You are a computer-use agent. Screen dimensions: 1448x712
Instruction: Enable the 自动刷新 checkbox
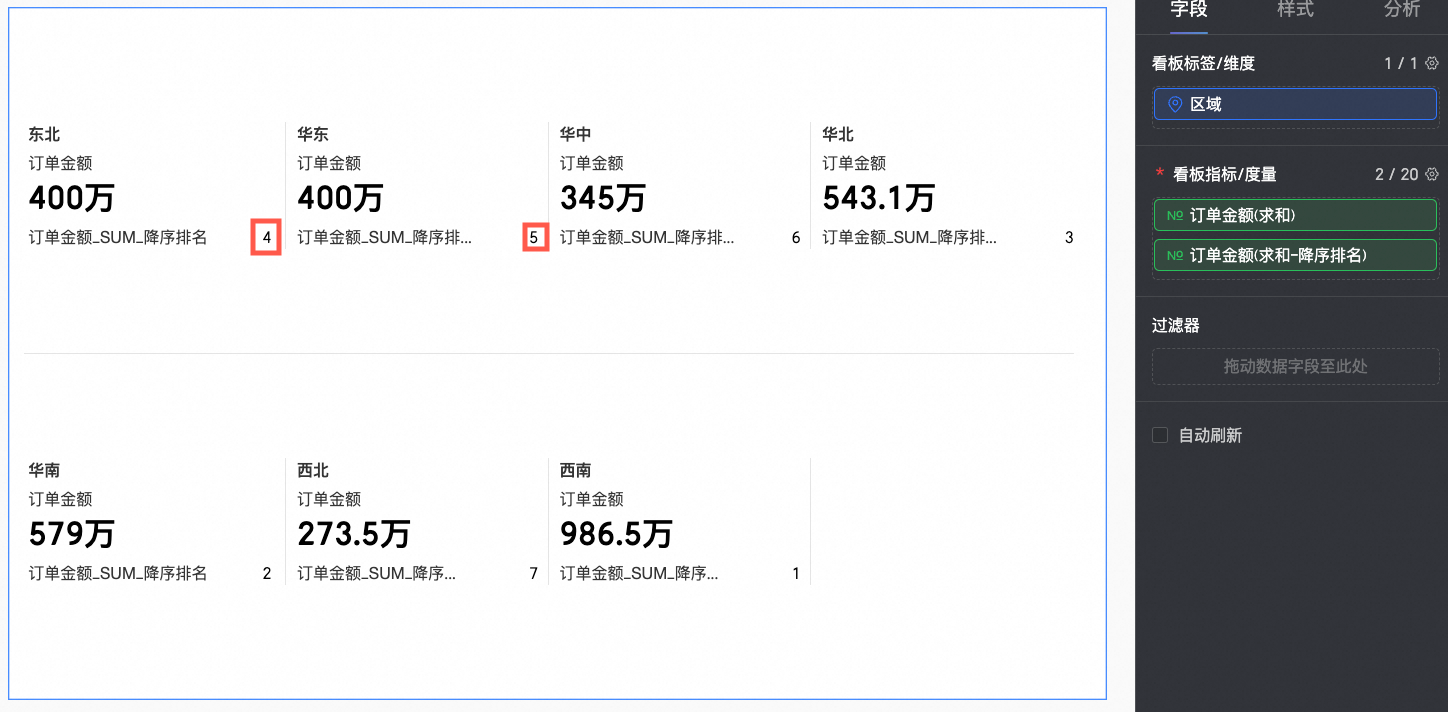tap(1160, 435)
